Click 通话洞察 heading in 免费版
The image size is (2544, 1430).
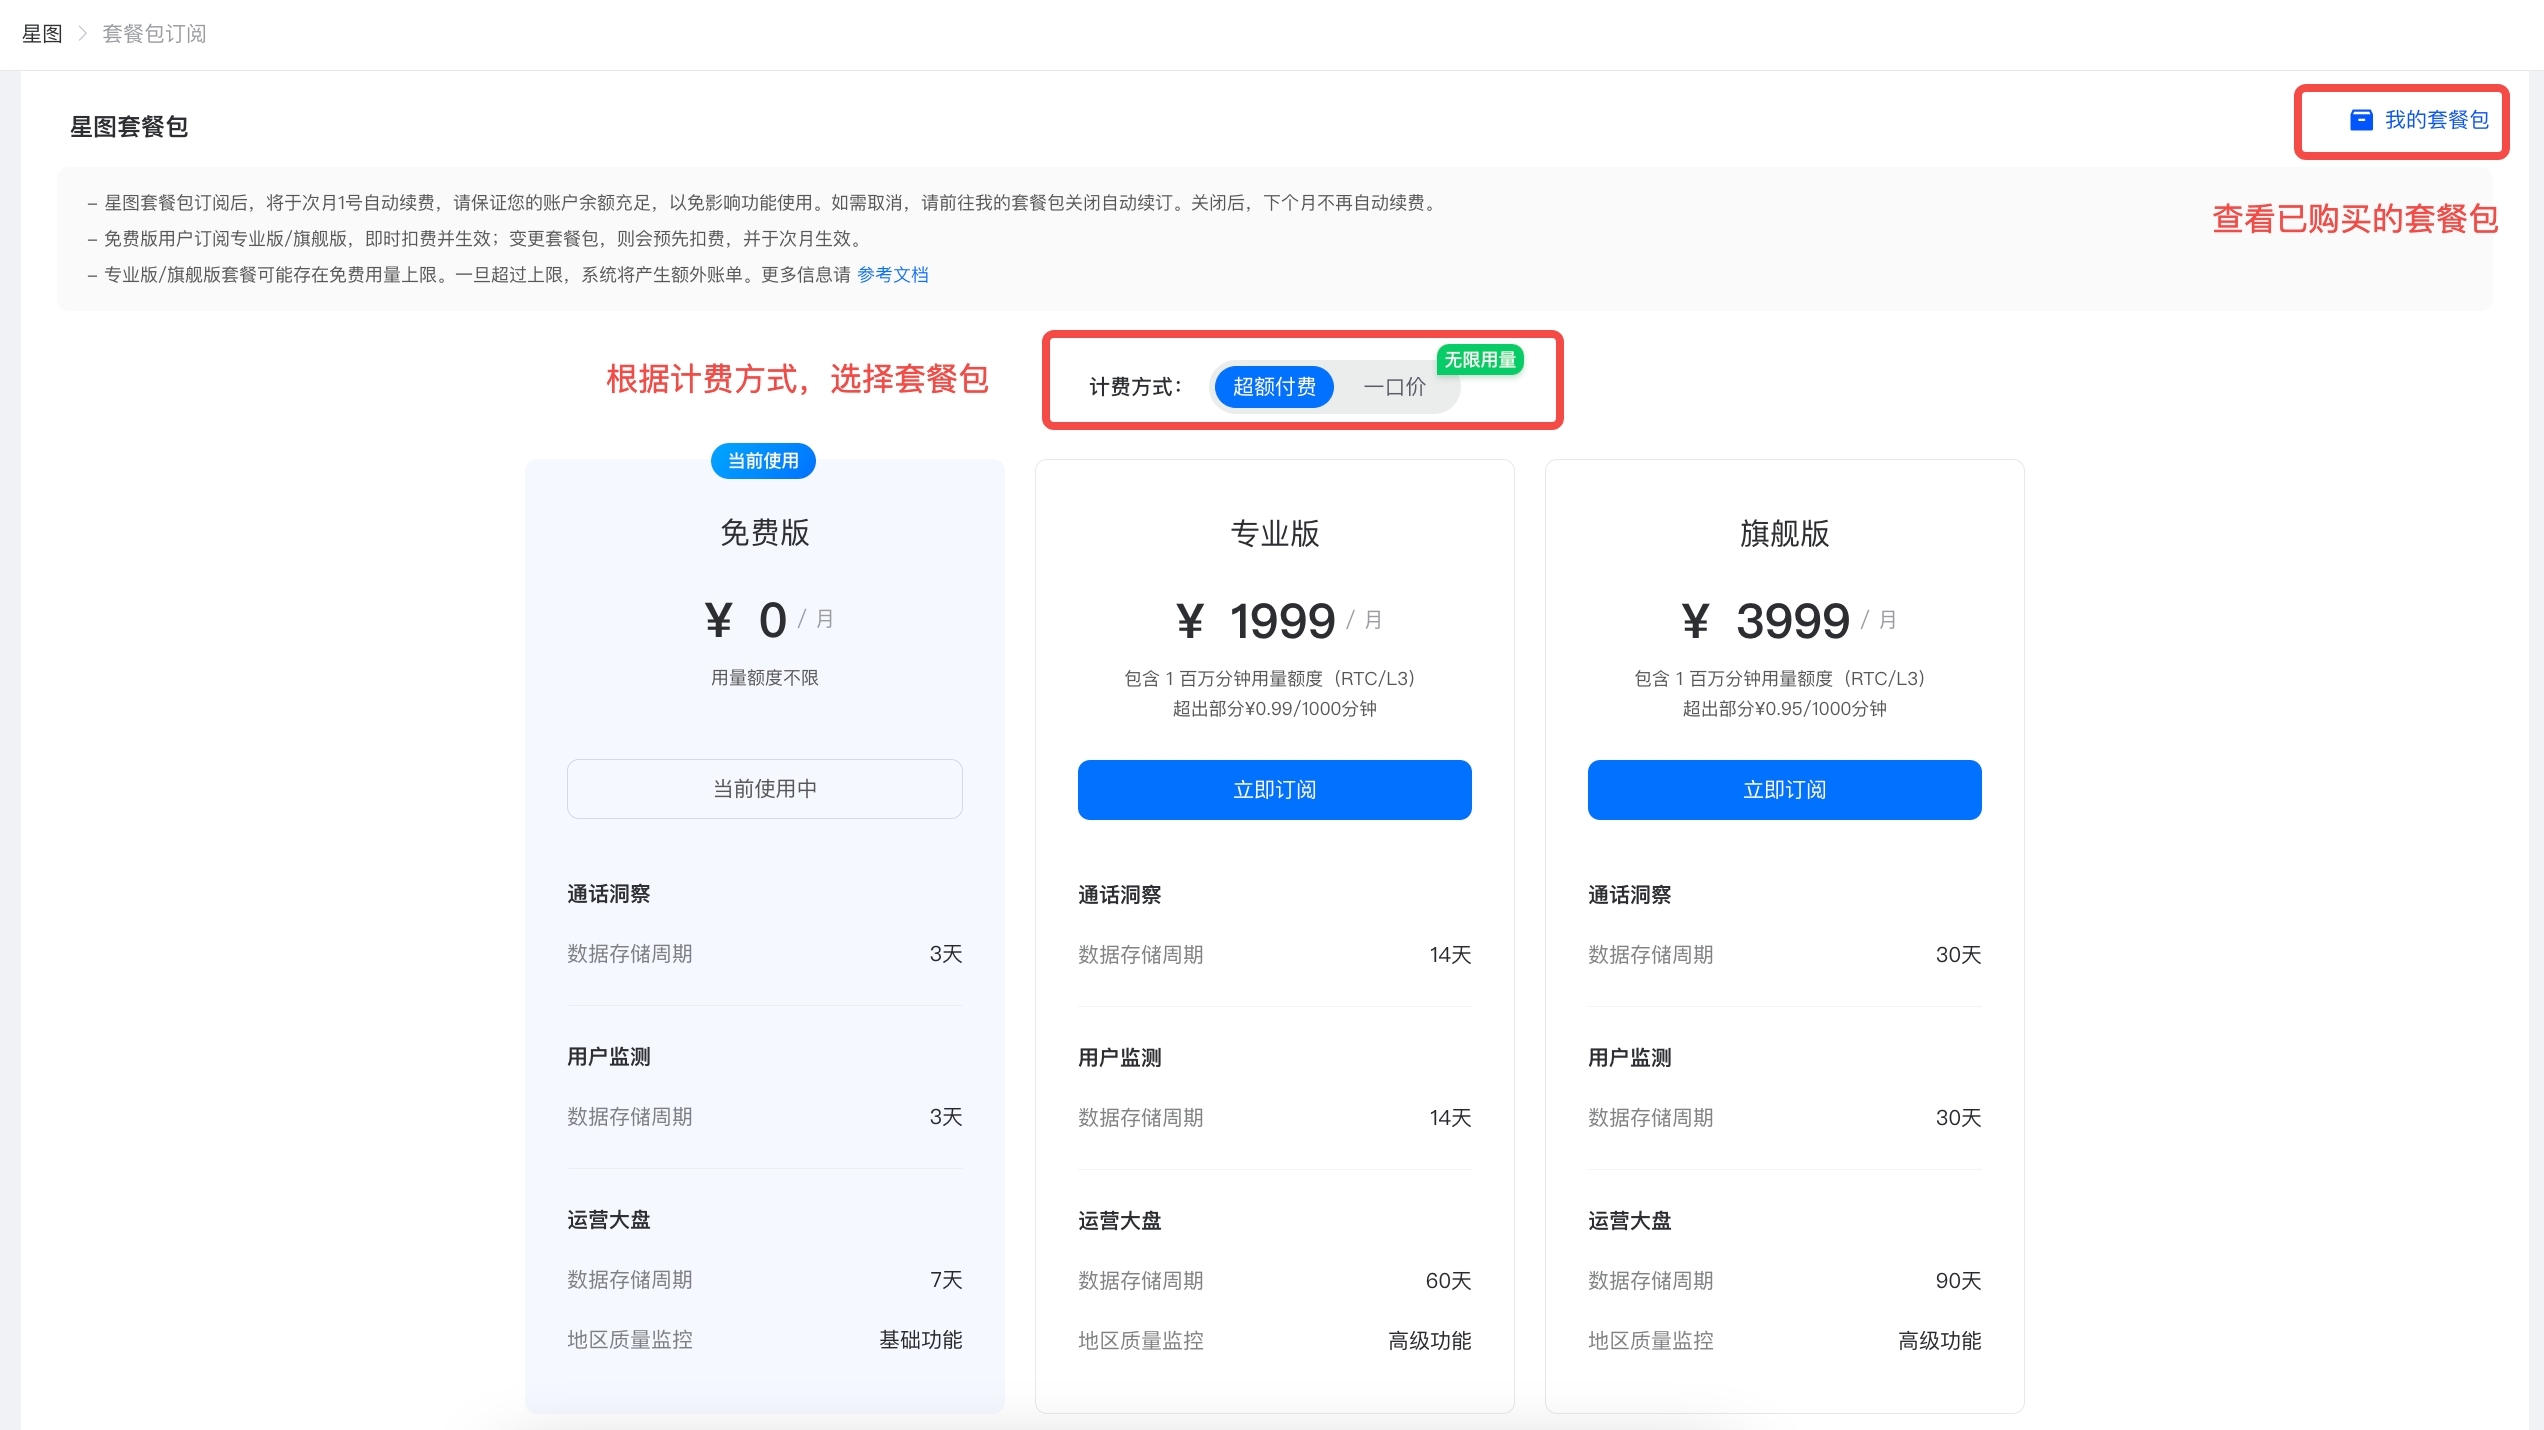pos(609,894)
